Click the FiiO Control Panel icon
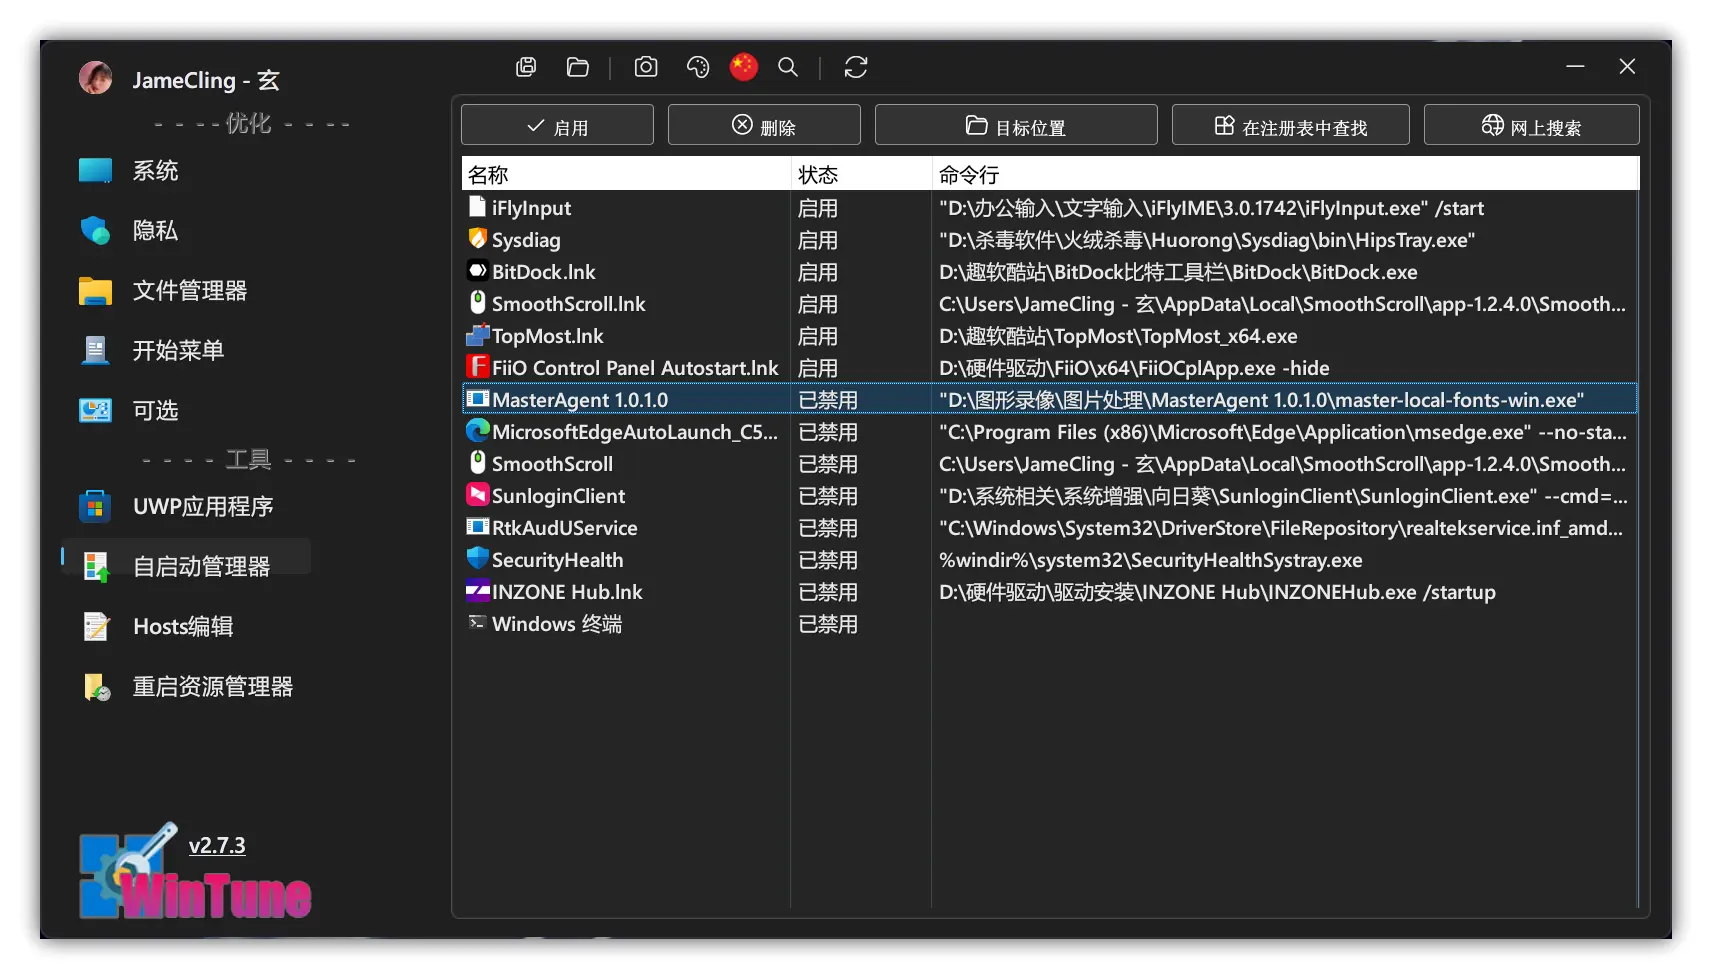Image resolution: width=1712 pixels, height=979 pixels. pos(478,367)
